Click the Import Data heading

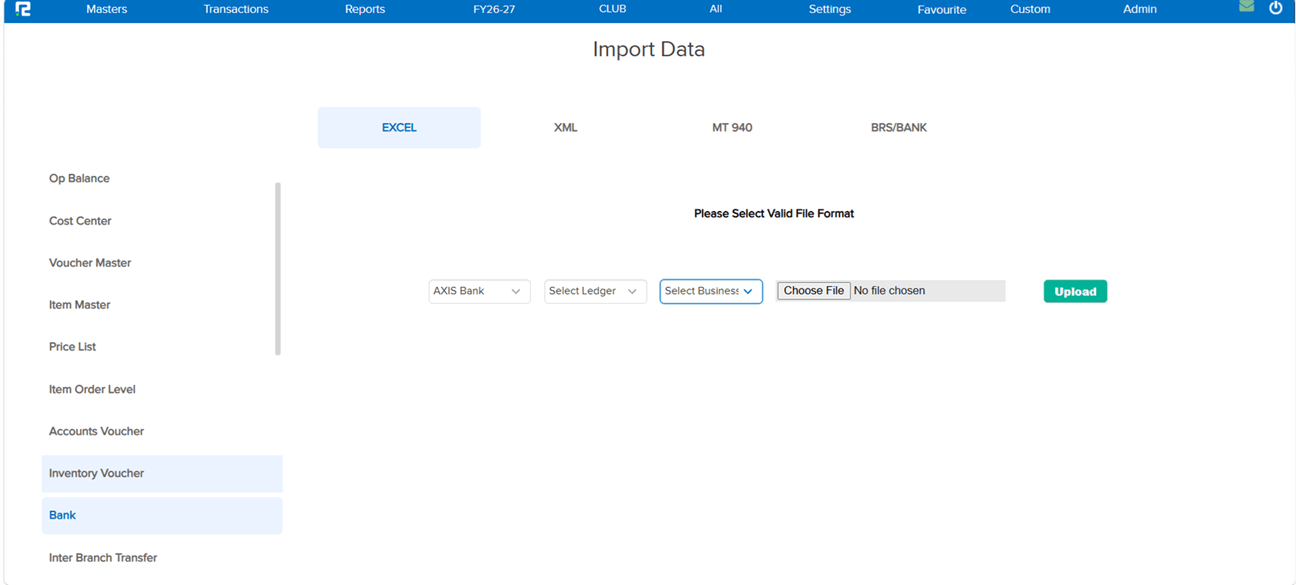649,50
